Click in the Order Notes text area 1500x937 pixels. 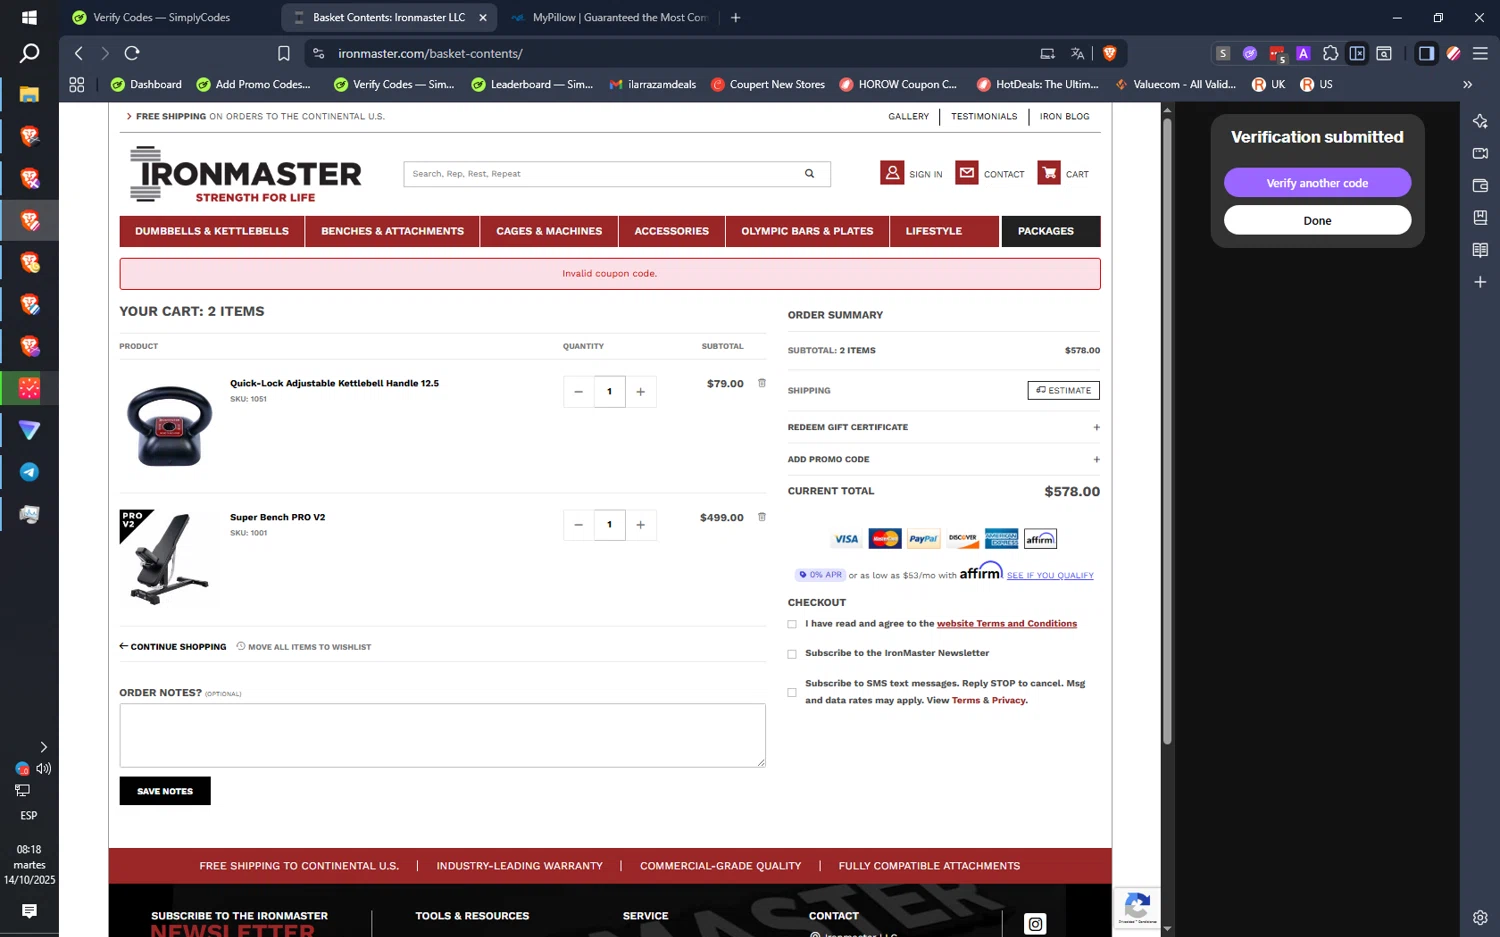pos(443,736)
